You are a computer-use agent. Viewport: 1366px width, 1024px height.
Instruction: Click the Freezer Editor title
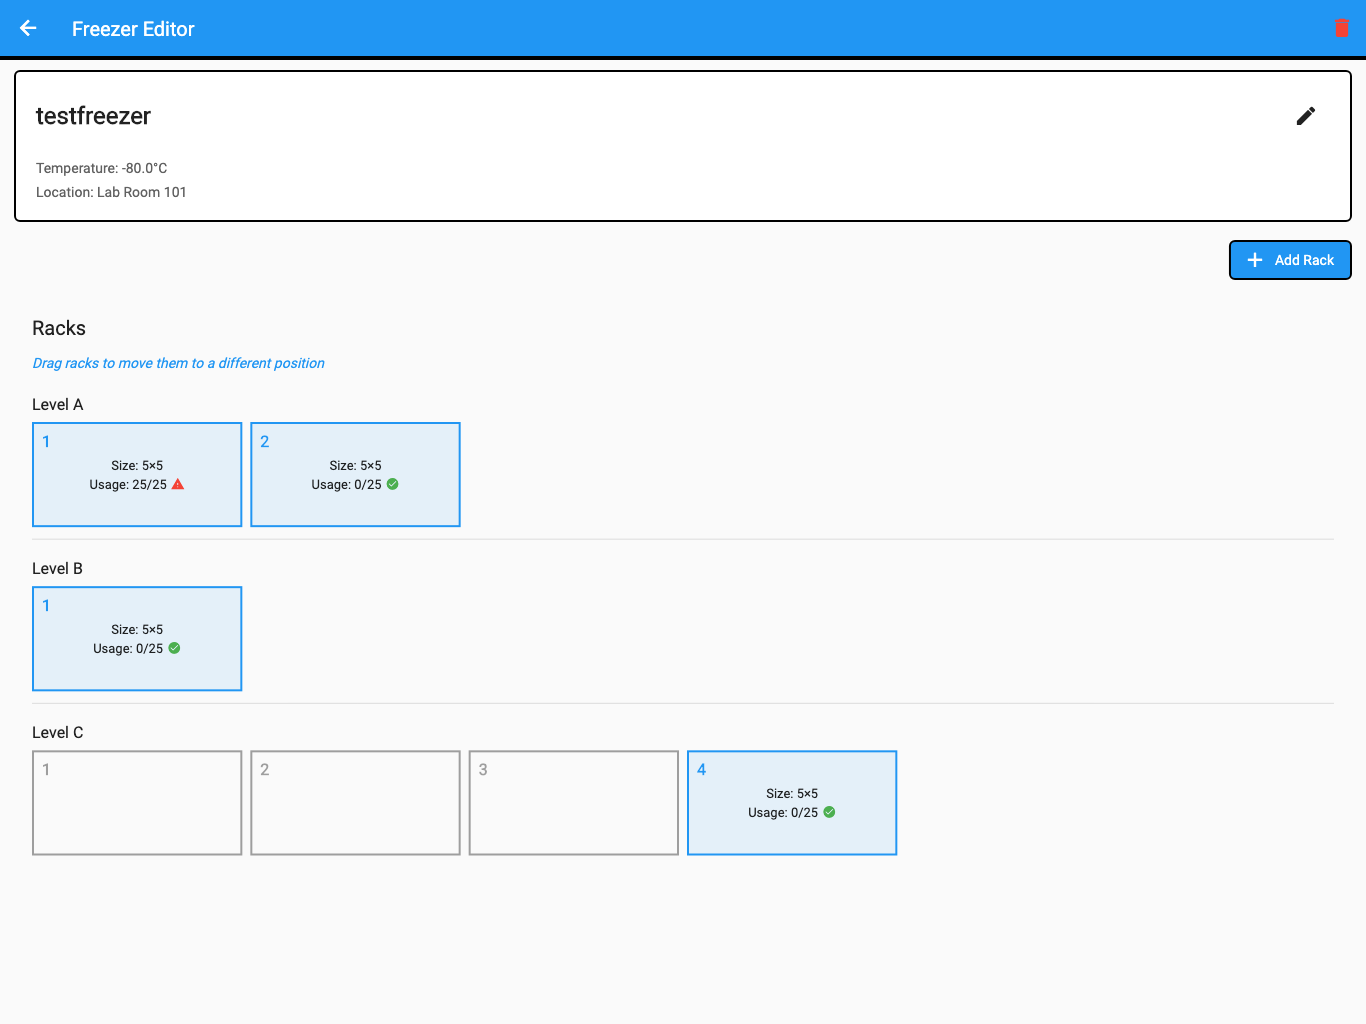[133, 29]
